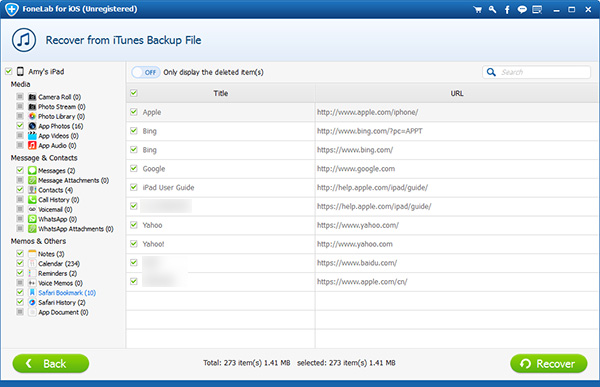This screenshot has height=387, width=600.
Task: Click the Safari History compass icon
Action: [32, 302]
